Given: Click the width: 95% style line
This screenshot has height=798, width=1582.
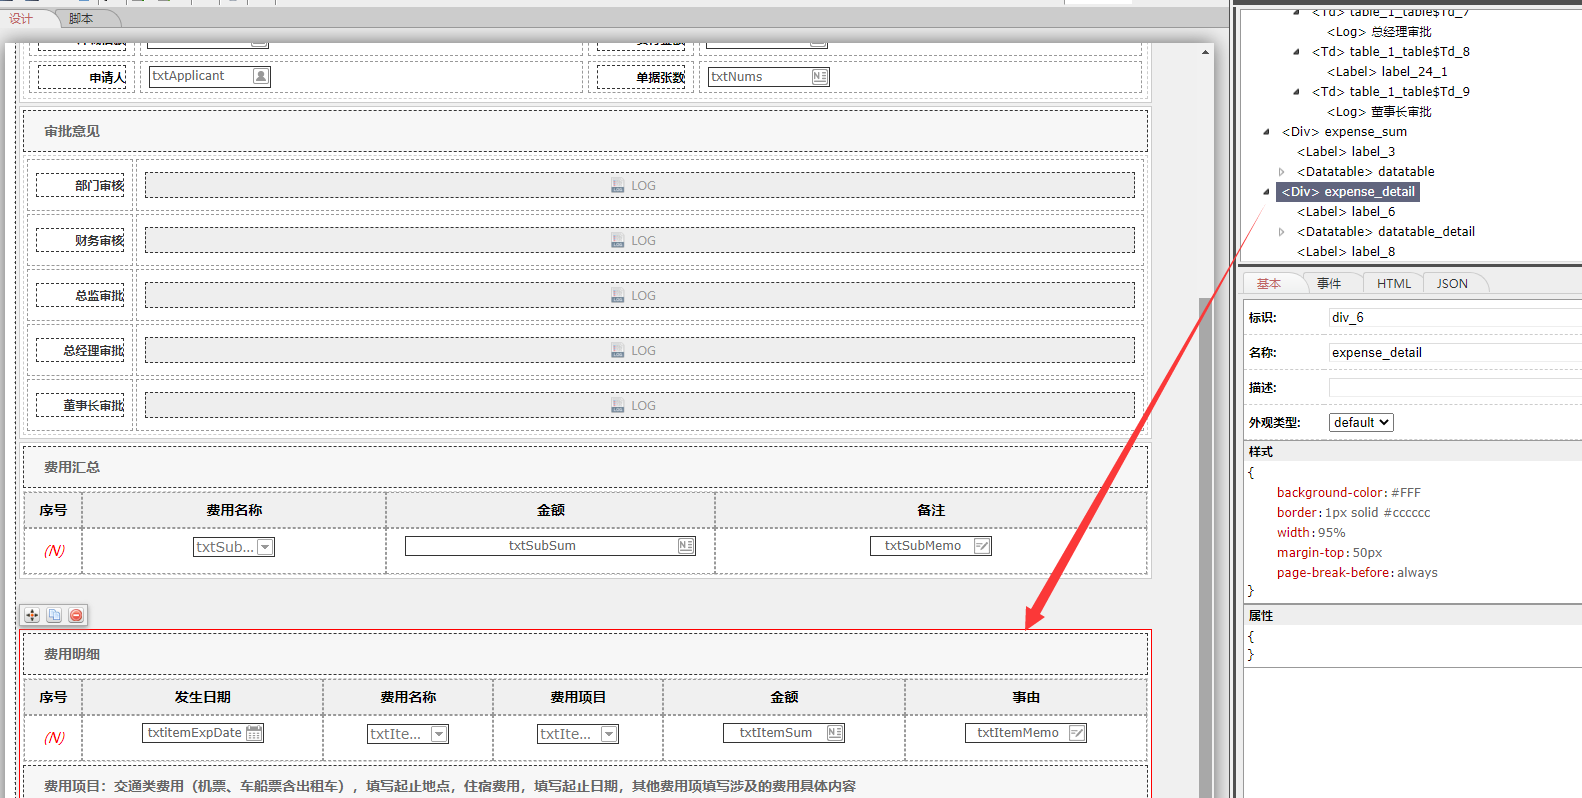Looking at the screenshot, I should pyautogui.click(x=1311, y=533).
